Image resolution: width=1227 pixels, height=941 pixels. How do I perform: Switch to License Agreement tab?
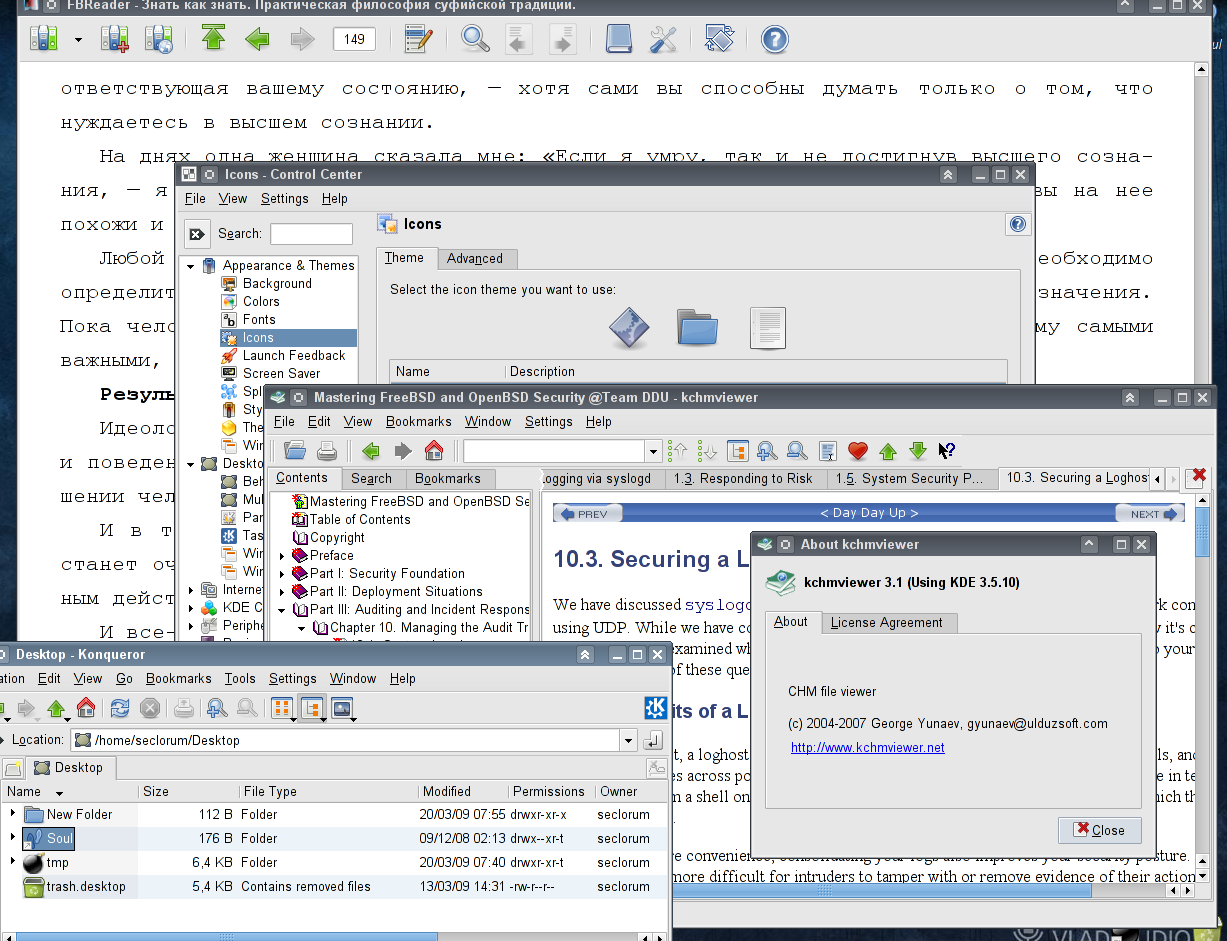pyautogui.click(x=886, y=622)
